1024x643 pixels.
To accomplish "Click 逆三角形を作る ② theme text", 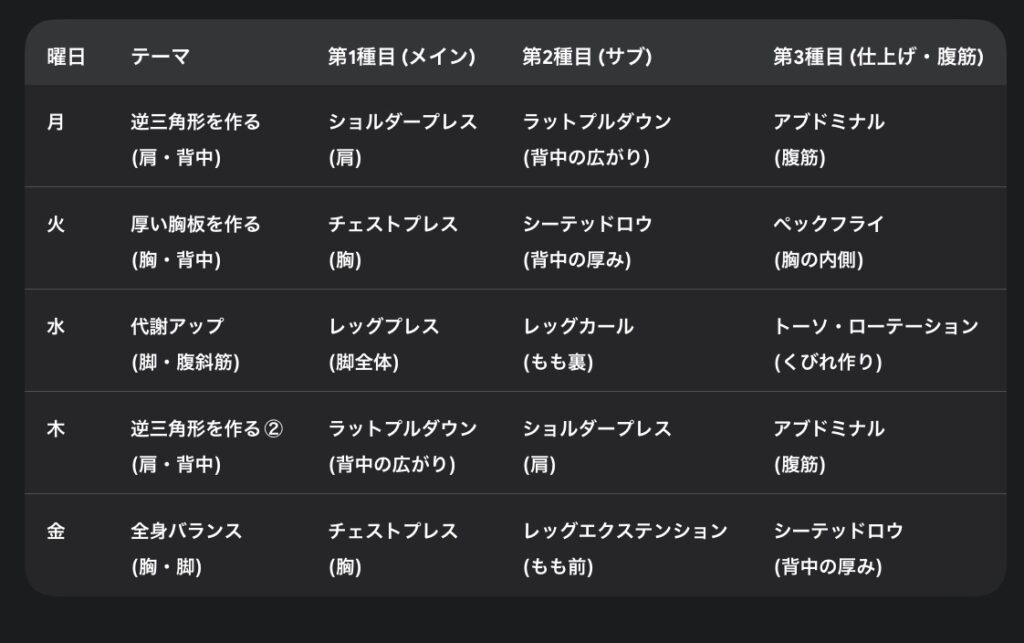I will point(207,429).
